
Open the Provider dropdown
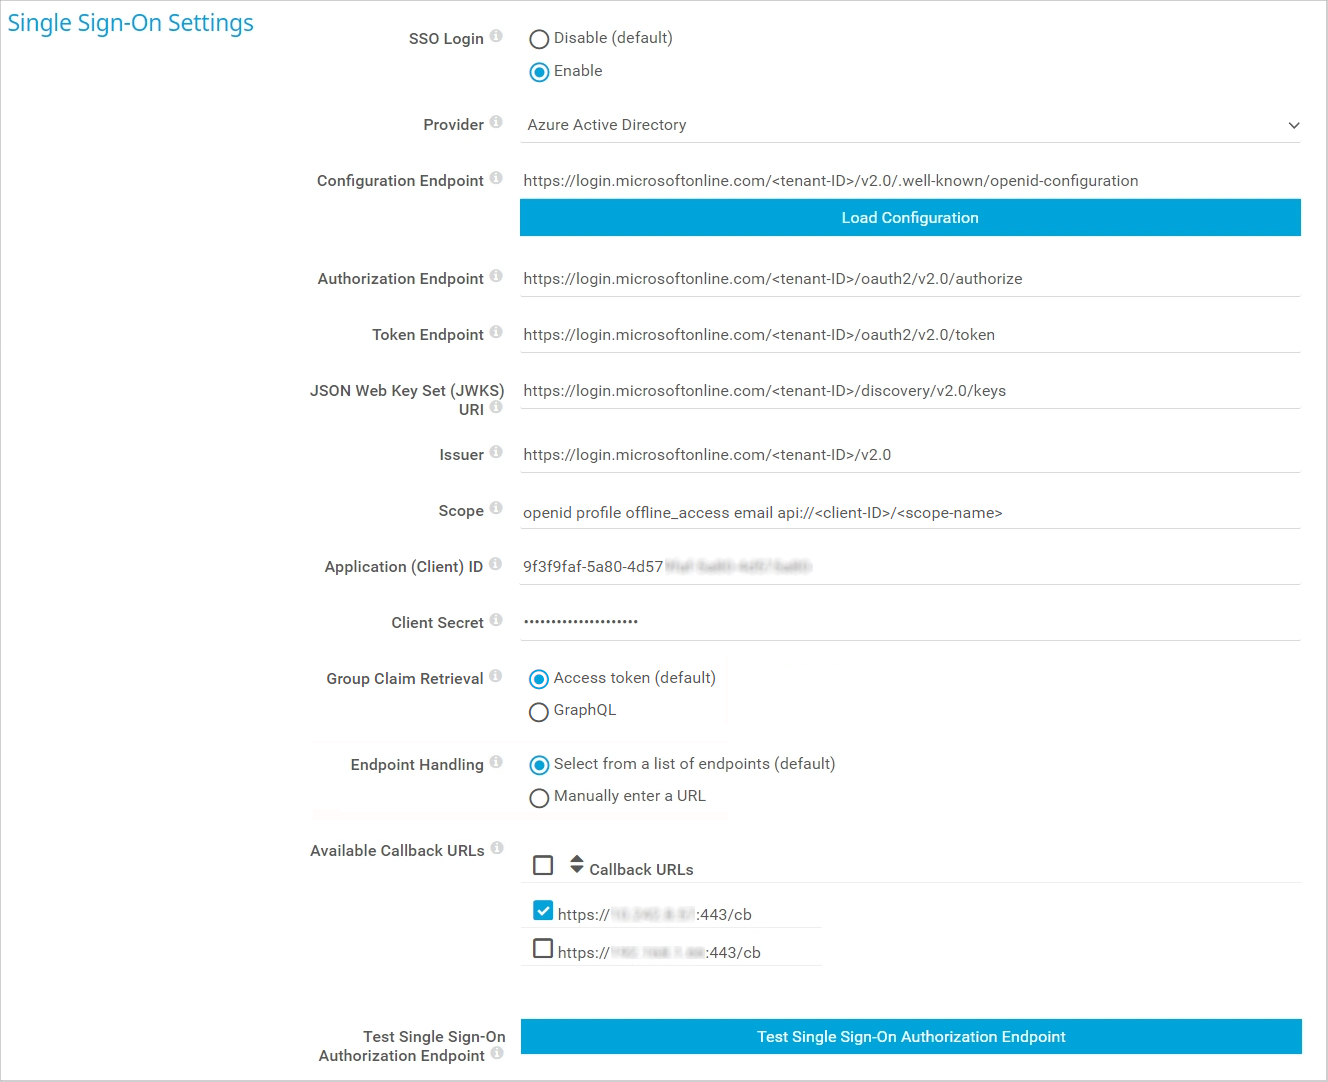910,125
